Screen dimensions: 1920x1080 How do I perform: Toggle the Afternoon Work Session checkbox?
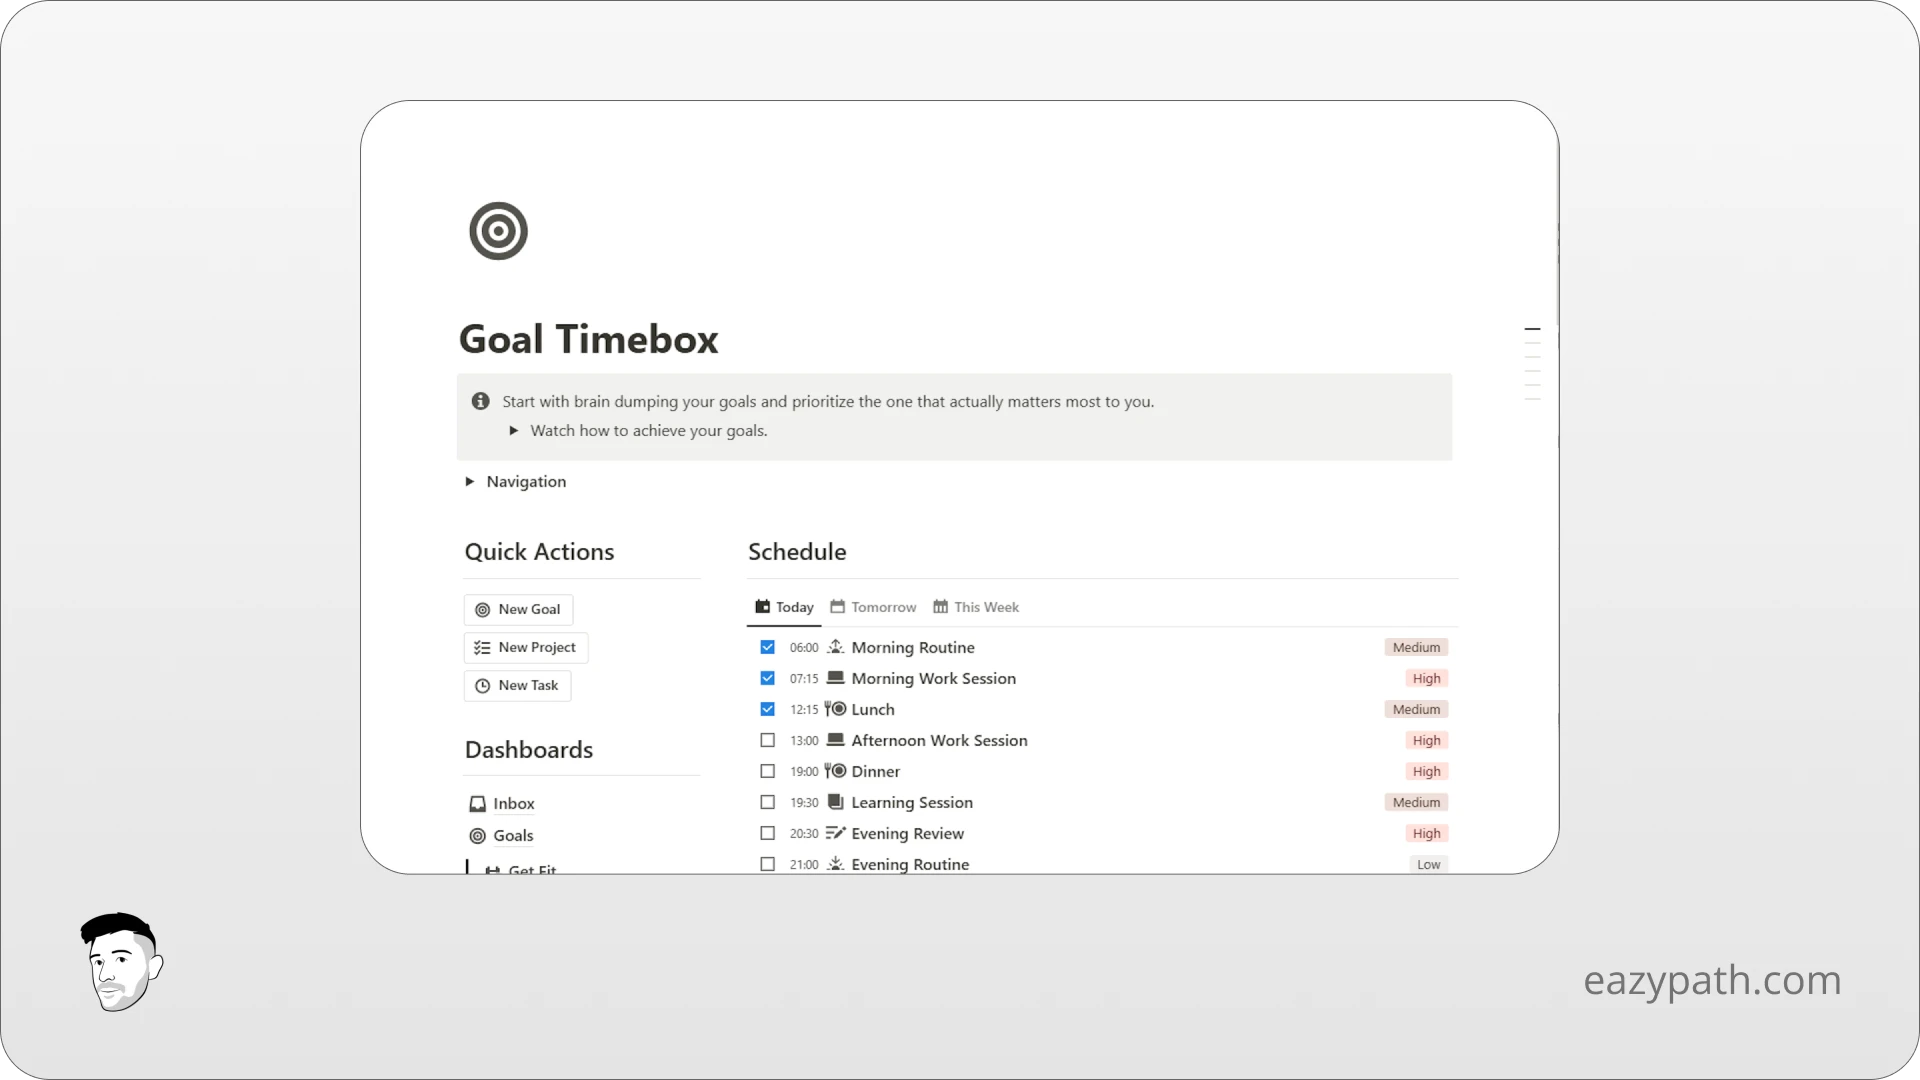tap(766, 740)
